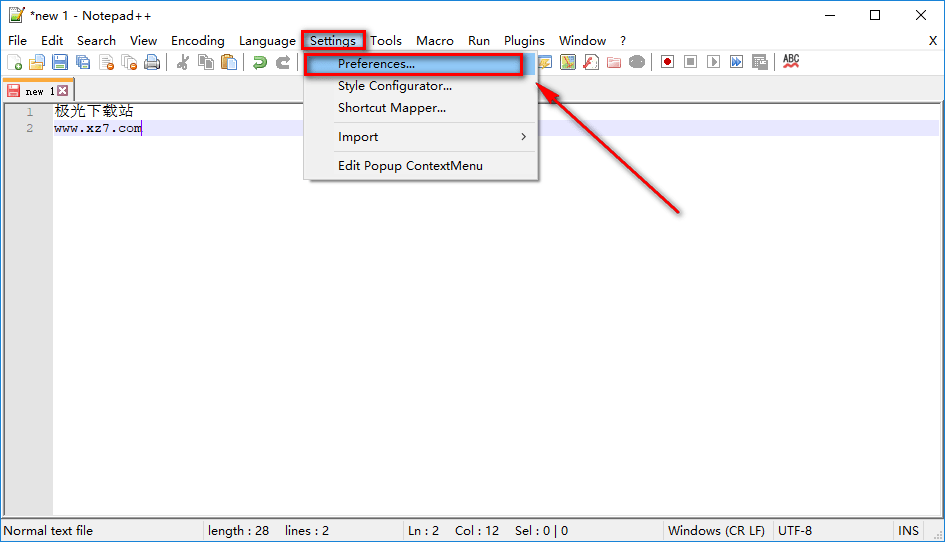Open the Tools menu
This screenshot has width=945, height=542.
click(x=386, y=41)
